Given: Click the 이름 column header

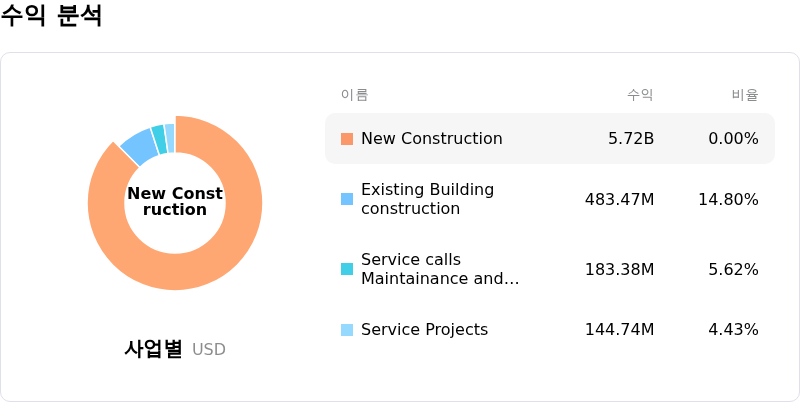Looking at the screenshot, I should coord(355,95).
